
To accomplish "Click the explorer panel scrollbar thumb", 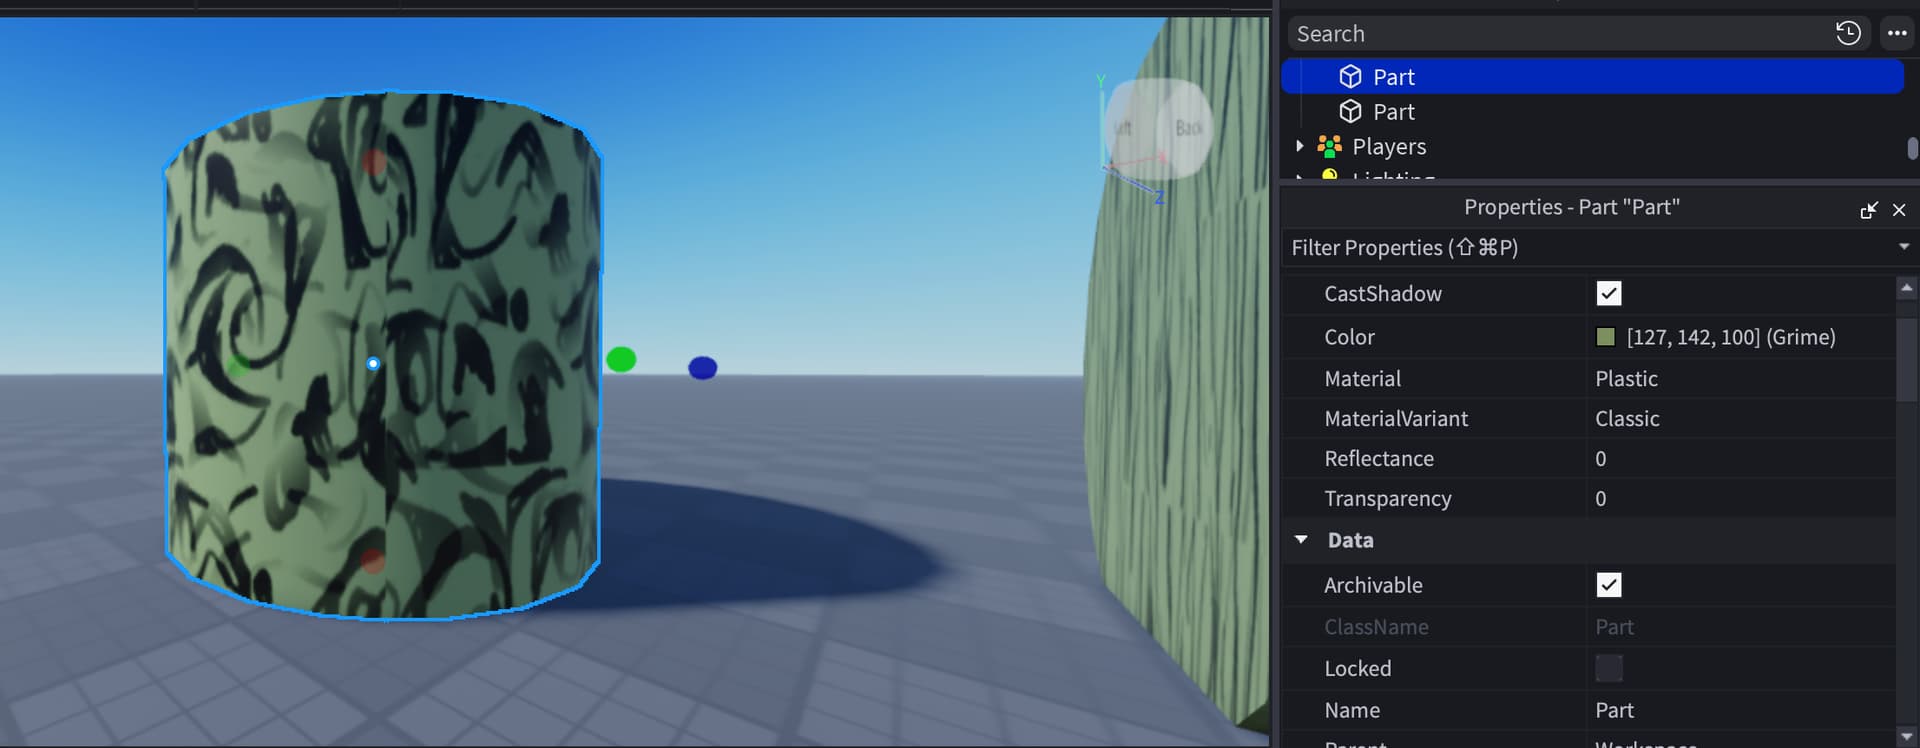I will pyautogui.click(x=1912, y=148).
